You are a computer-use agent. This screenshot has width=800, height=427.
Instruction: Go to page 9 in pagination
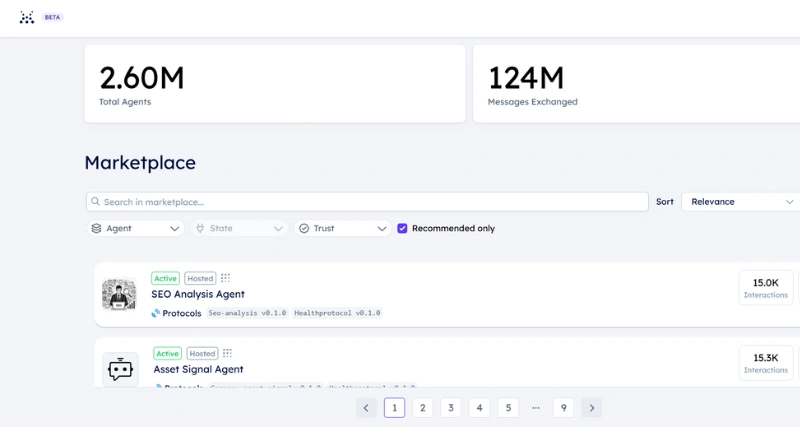coord(564,408)
